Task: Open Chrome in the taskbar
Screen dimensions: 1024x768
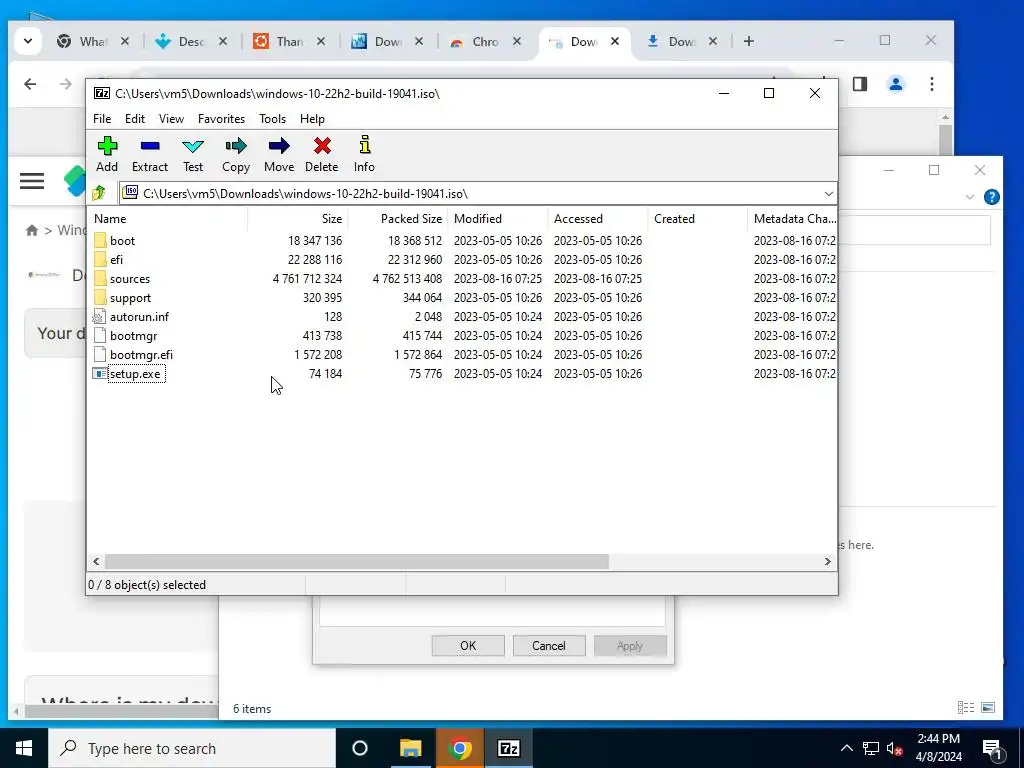Action: pos(460,748)
